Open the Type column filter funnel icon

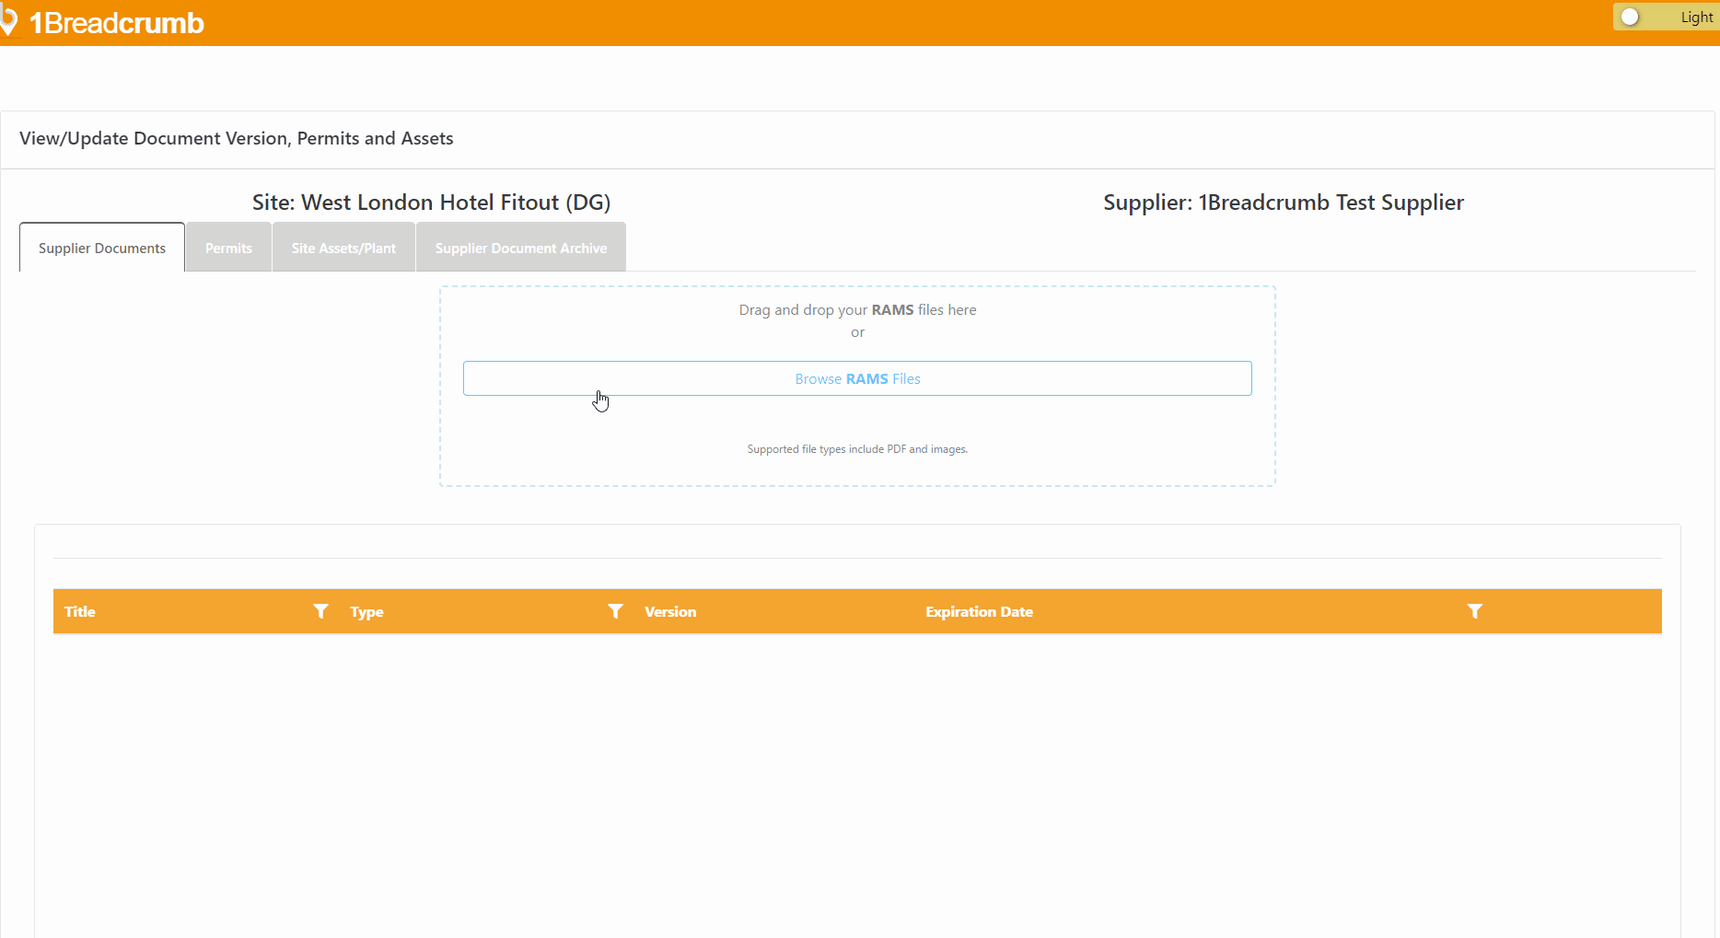(616, 611)
